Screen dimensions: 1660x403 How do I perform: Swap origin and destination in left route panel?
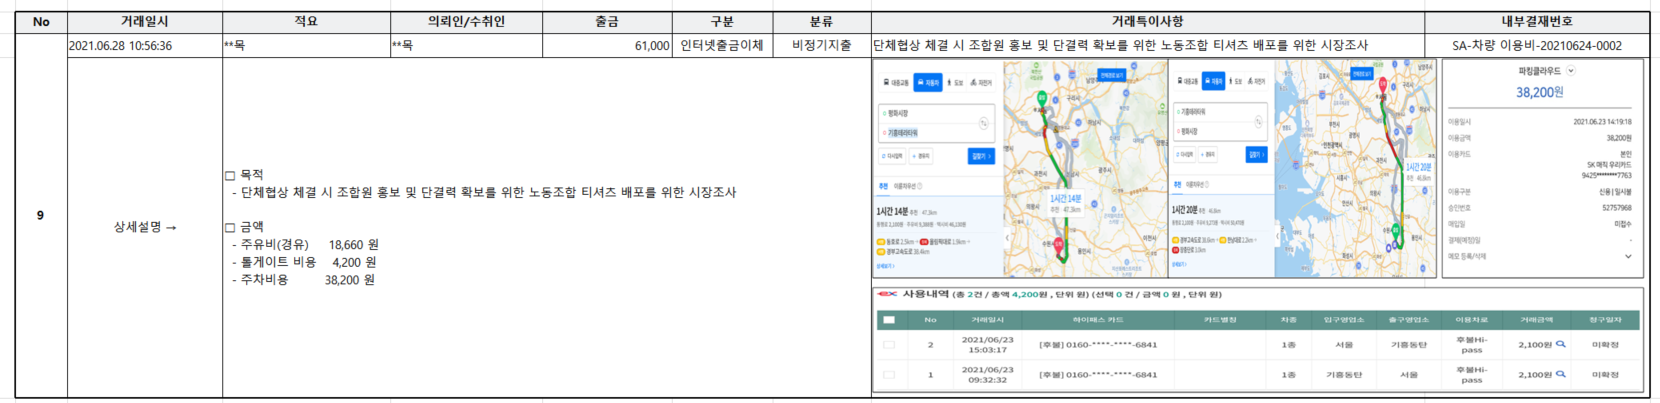pos(984,123)
